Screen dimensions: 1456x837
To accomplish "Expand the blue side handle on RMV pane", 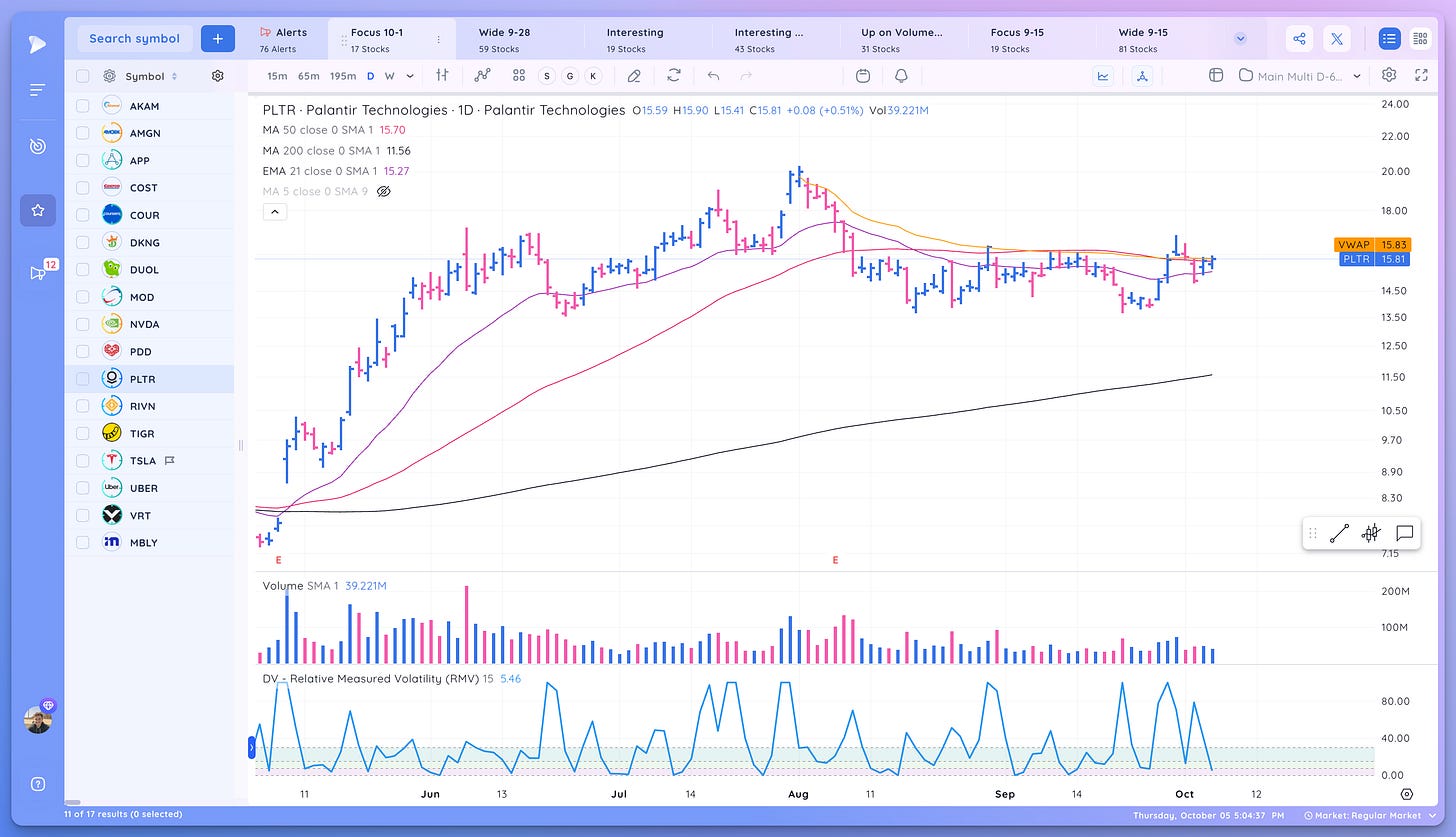I will 251,746.
